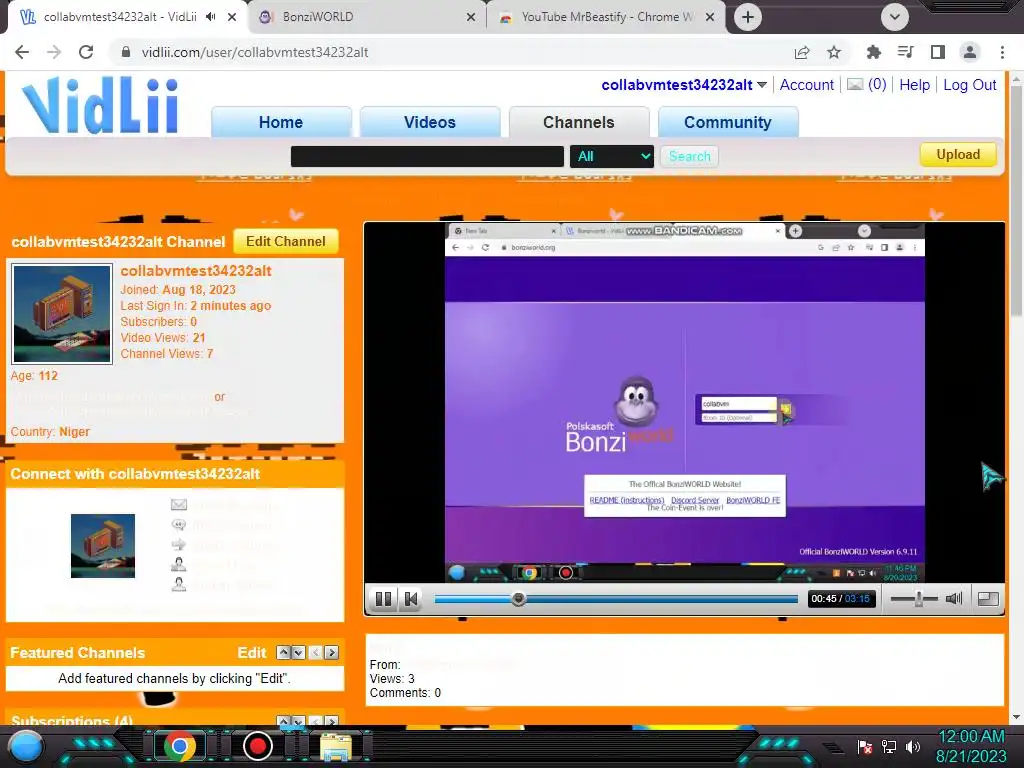Open a new browser tab
This screenshot has width=1024, height=768.
coord(748,17)
